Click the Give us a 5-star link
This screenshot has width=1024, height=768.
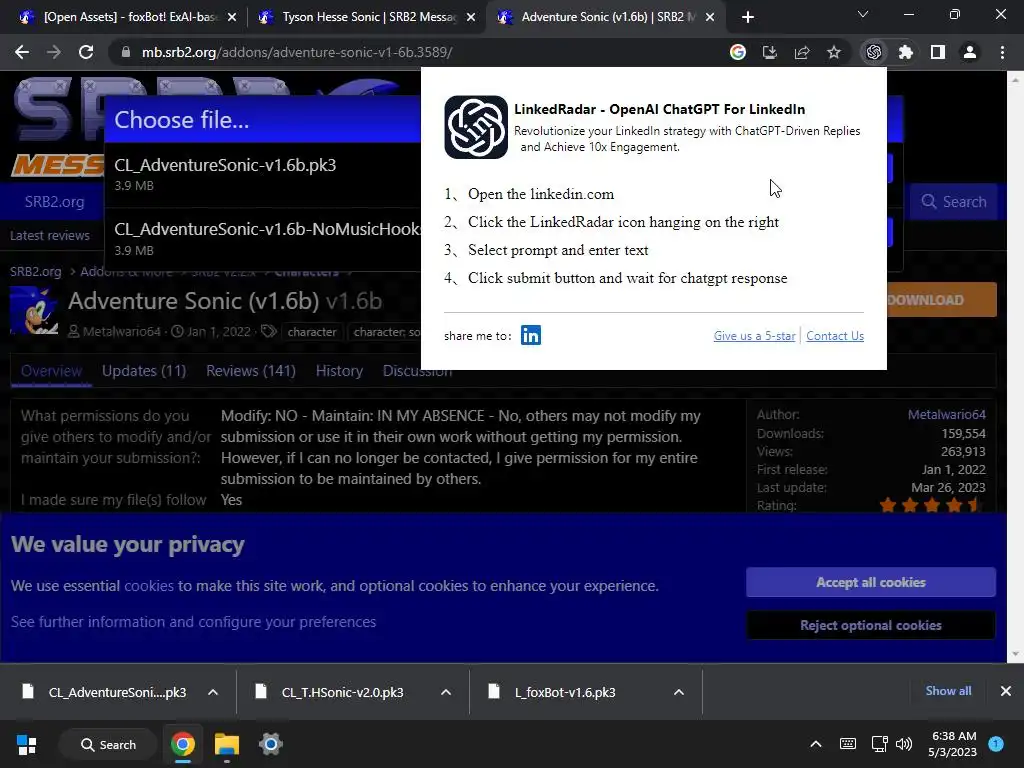point(754,336)
